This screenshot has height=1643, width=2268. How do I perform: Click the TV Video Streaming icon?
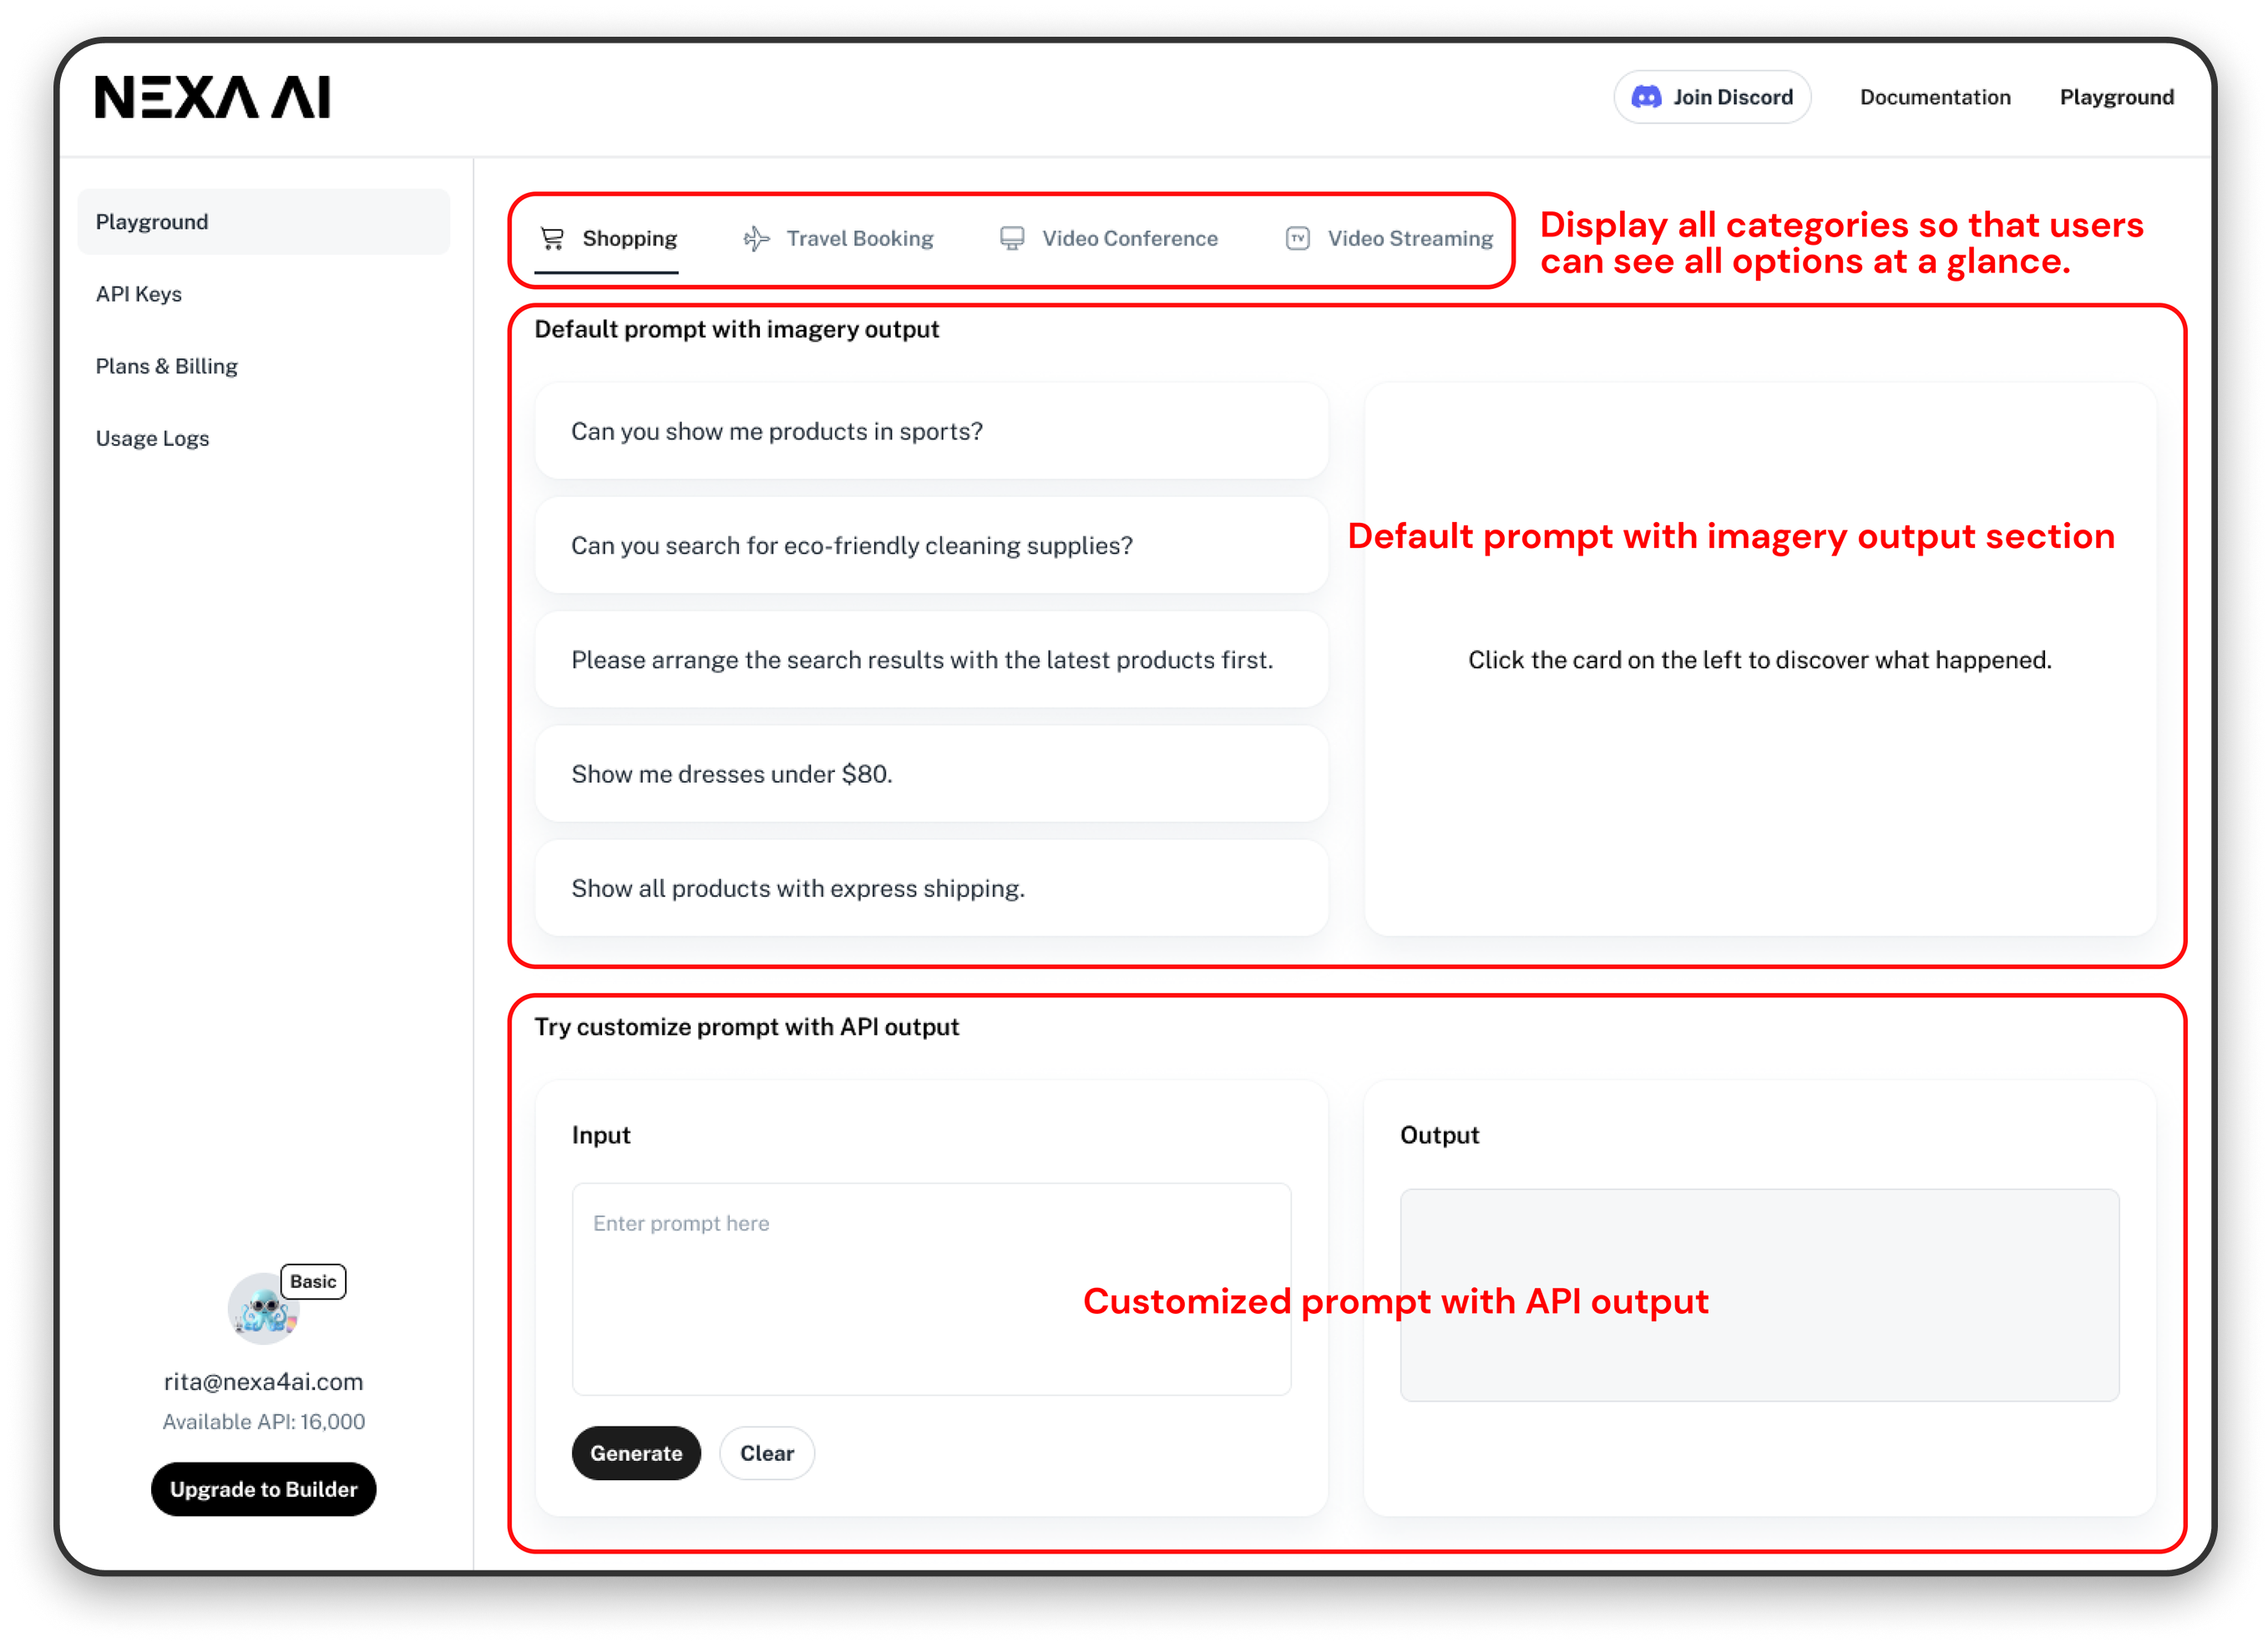[x=1297, y=238]
